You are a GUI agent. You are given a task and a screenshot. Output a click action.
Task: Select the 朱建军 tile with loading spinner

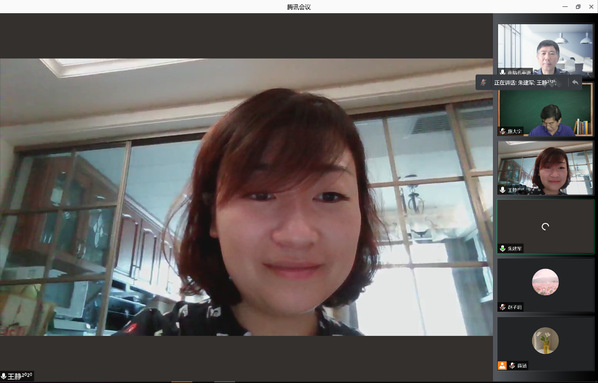point(545,227)
